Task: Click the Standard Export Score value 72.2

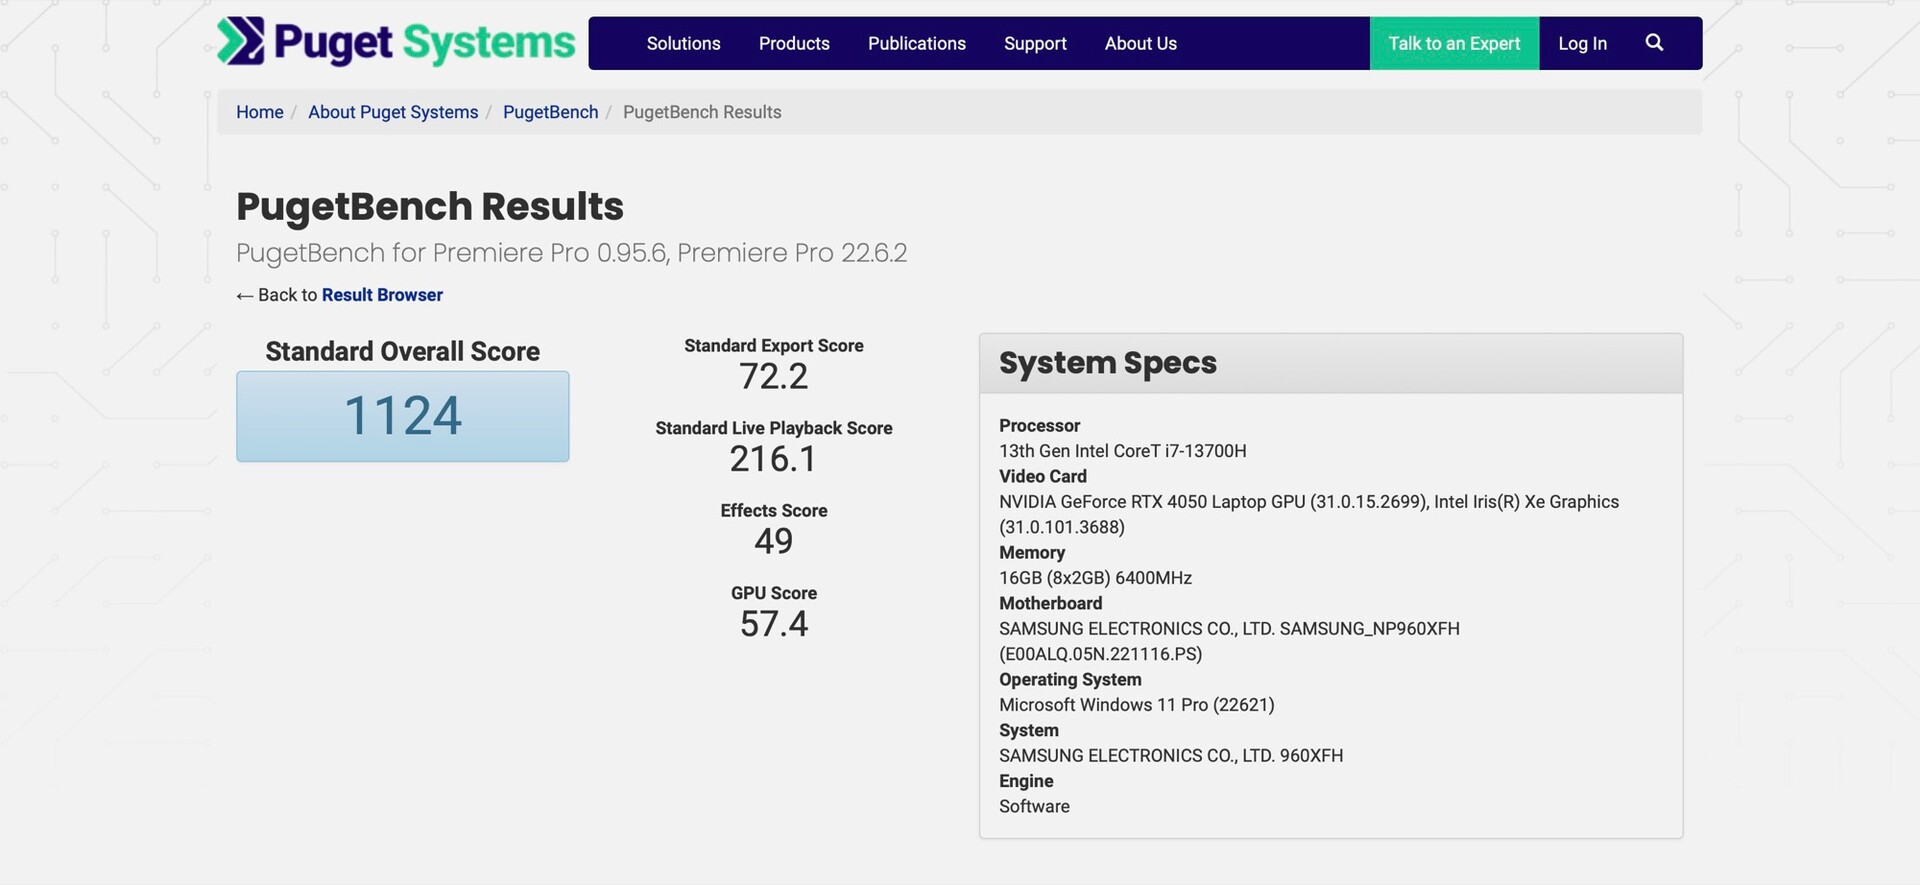Action: point(774,377)
